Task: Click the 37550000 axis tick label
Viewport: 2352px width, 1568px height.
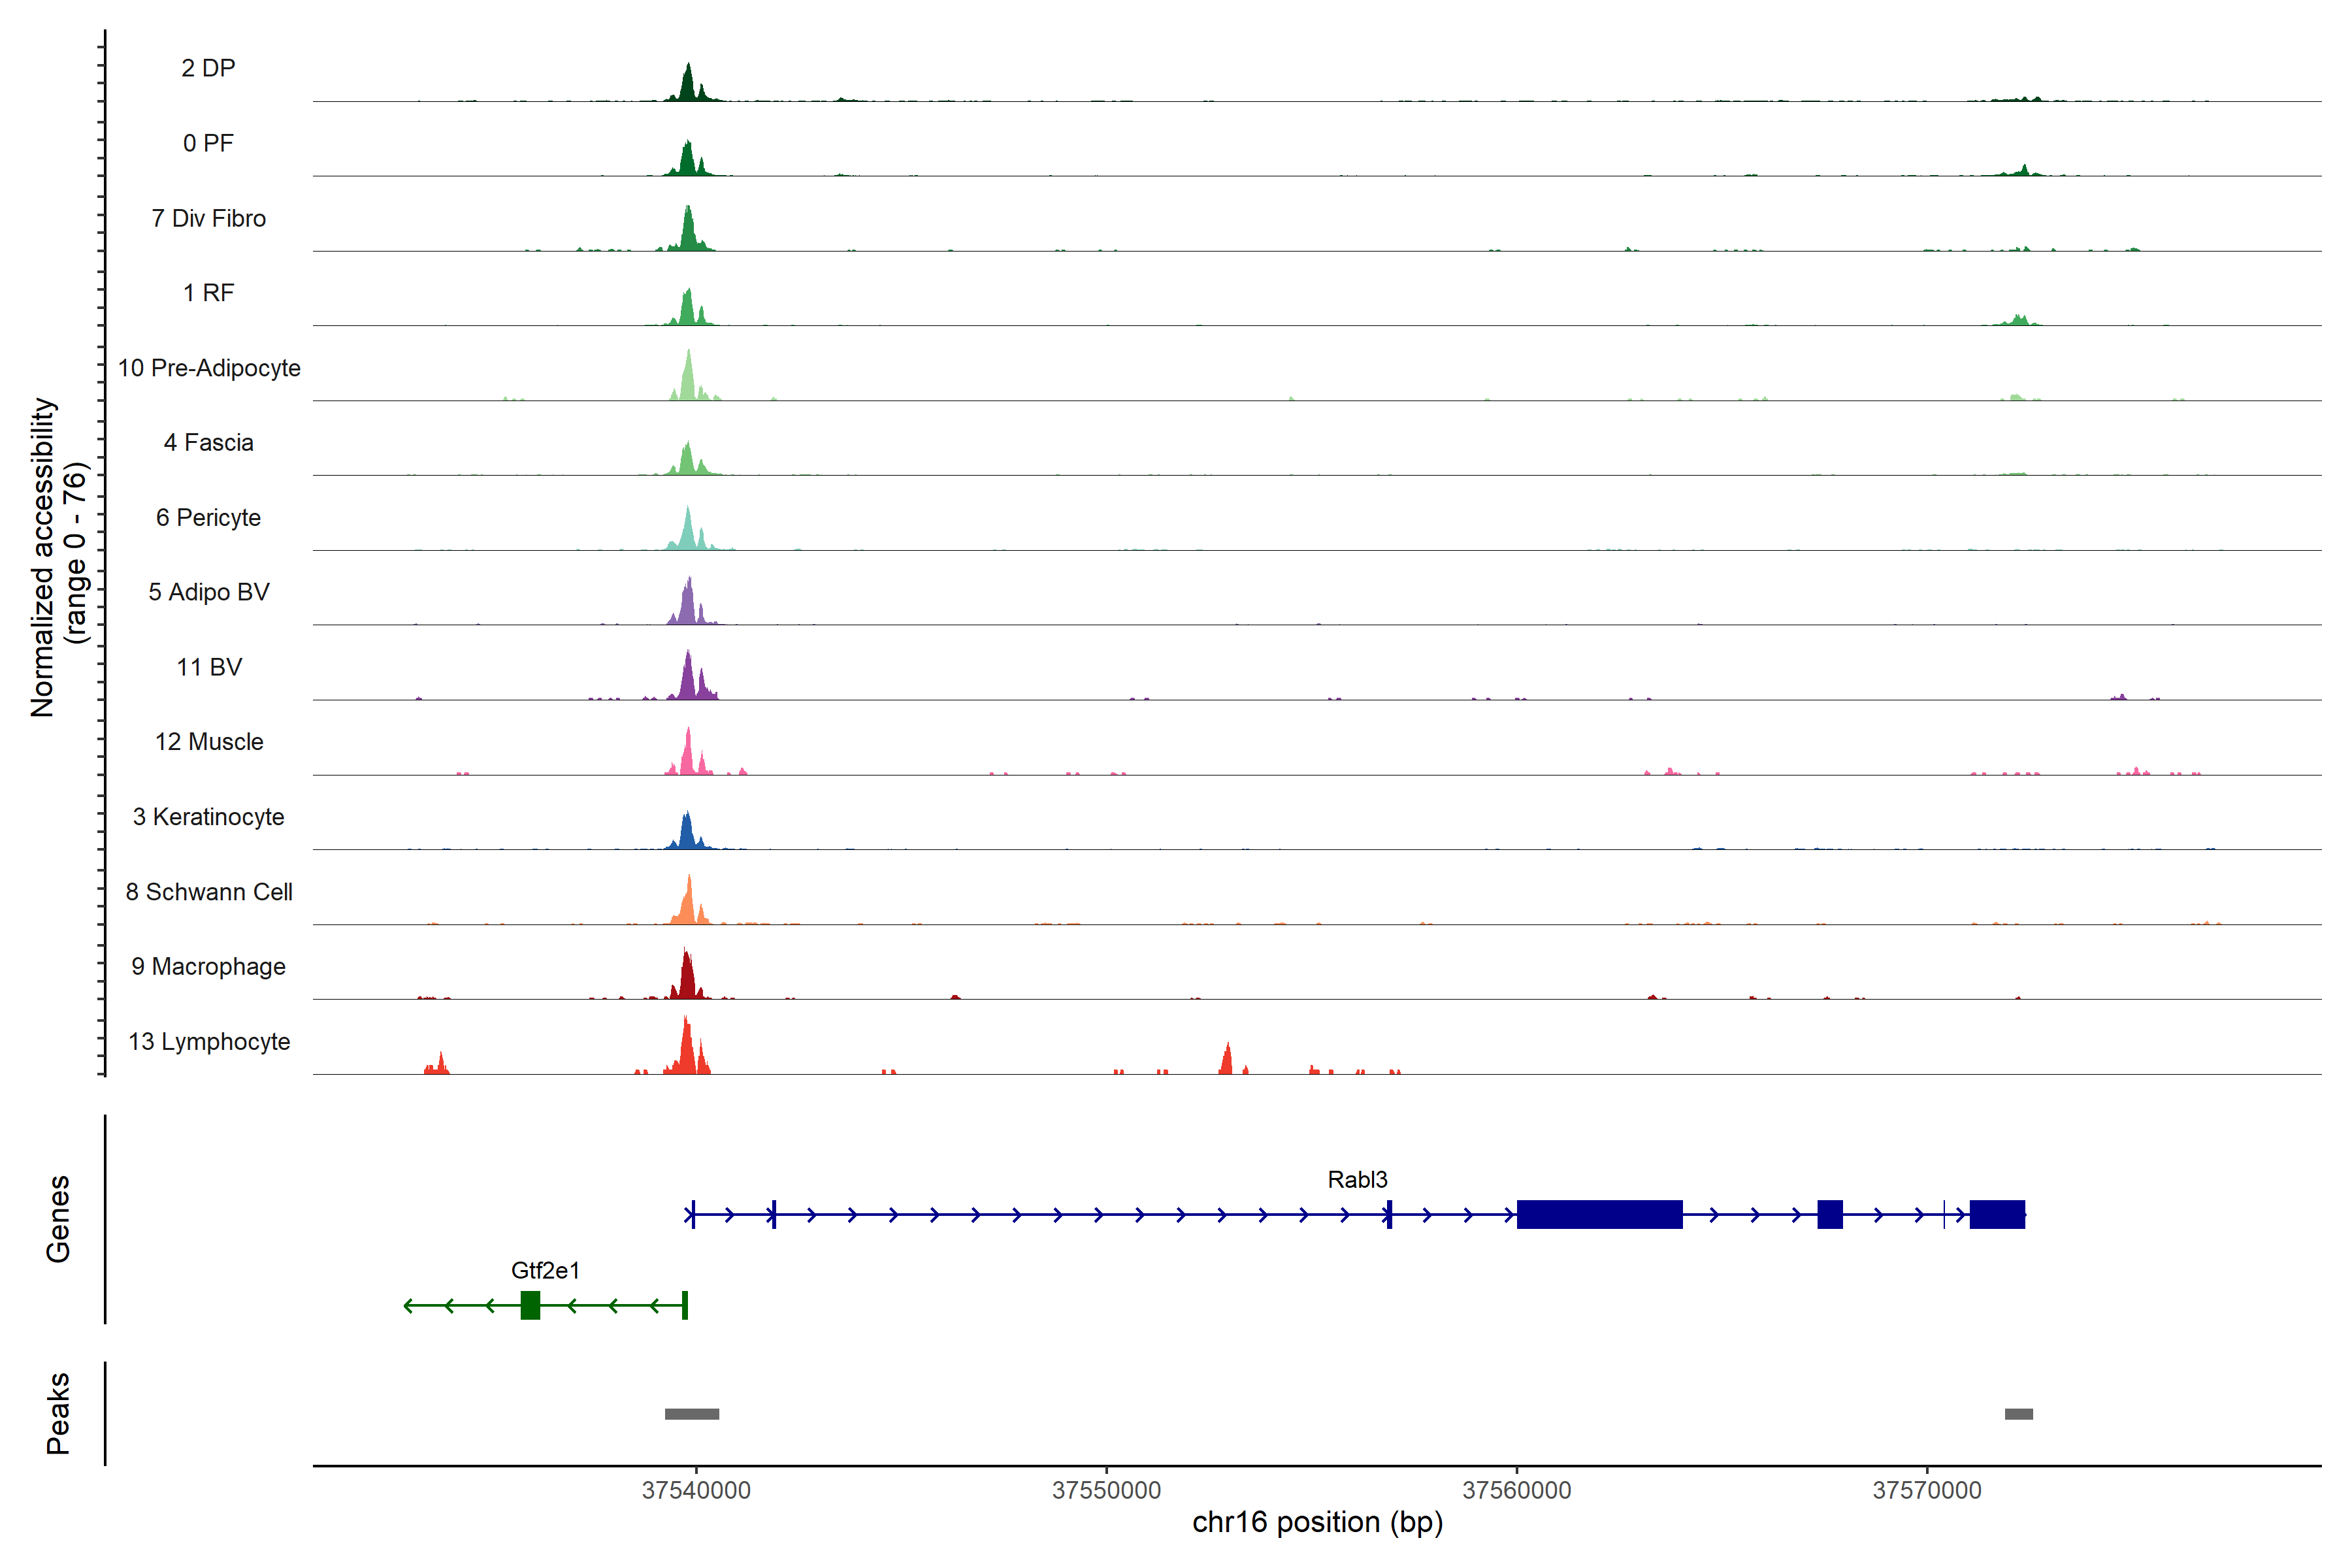Action: 1106,1490
